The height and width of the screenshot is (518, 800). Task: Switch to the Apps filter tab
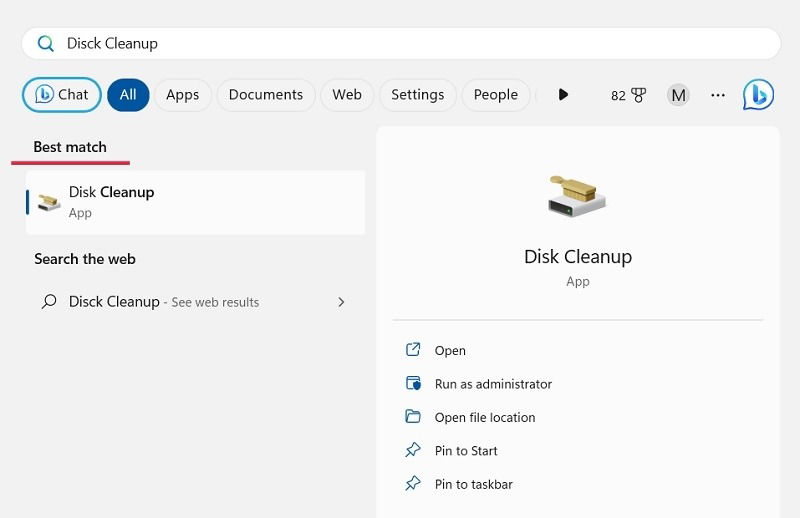click(x=183, y=95)
